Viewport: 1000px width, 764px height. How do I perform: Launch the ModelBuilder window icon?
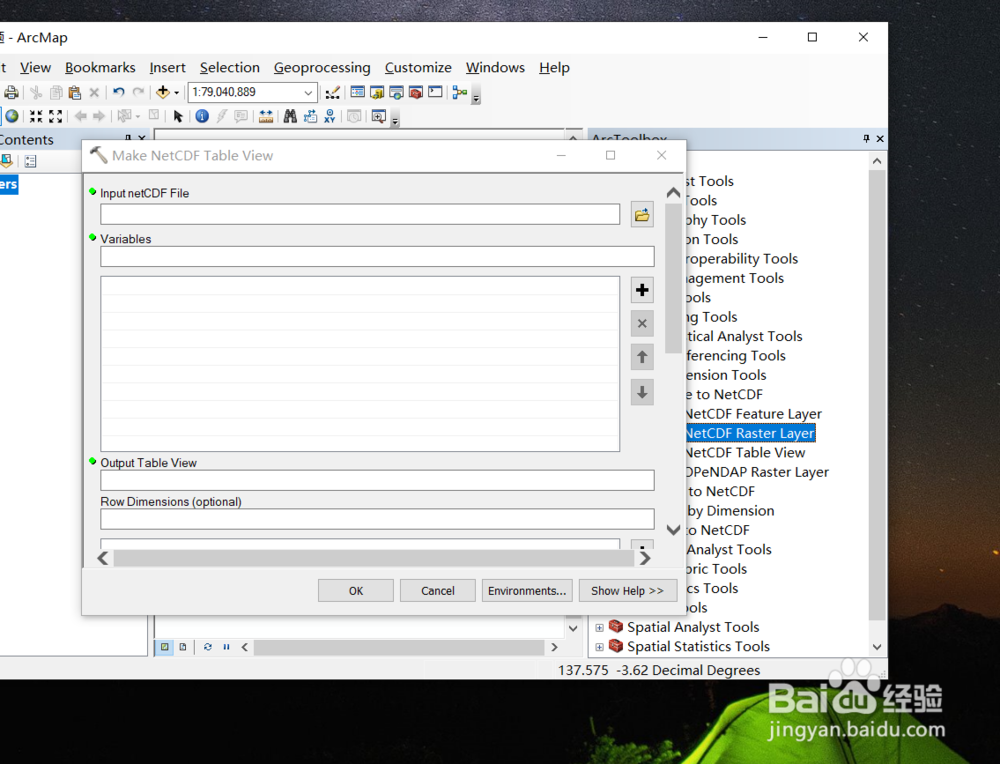(x=460, y=93)
